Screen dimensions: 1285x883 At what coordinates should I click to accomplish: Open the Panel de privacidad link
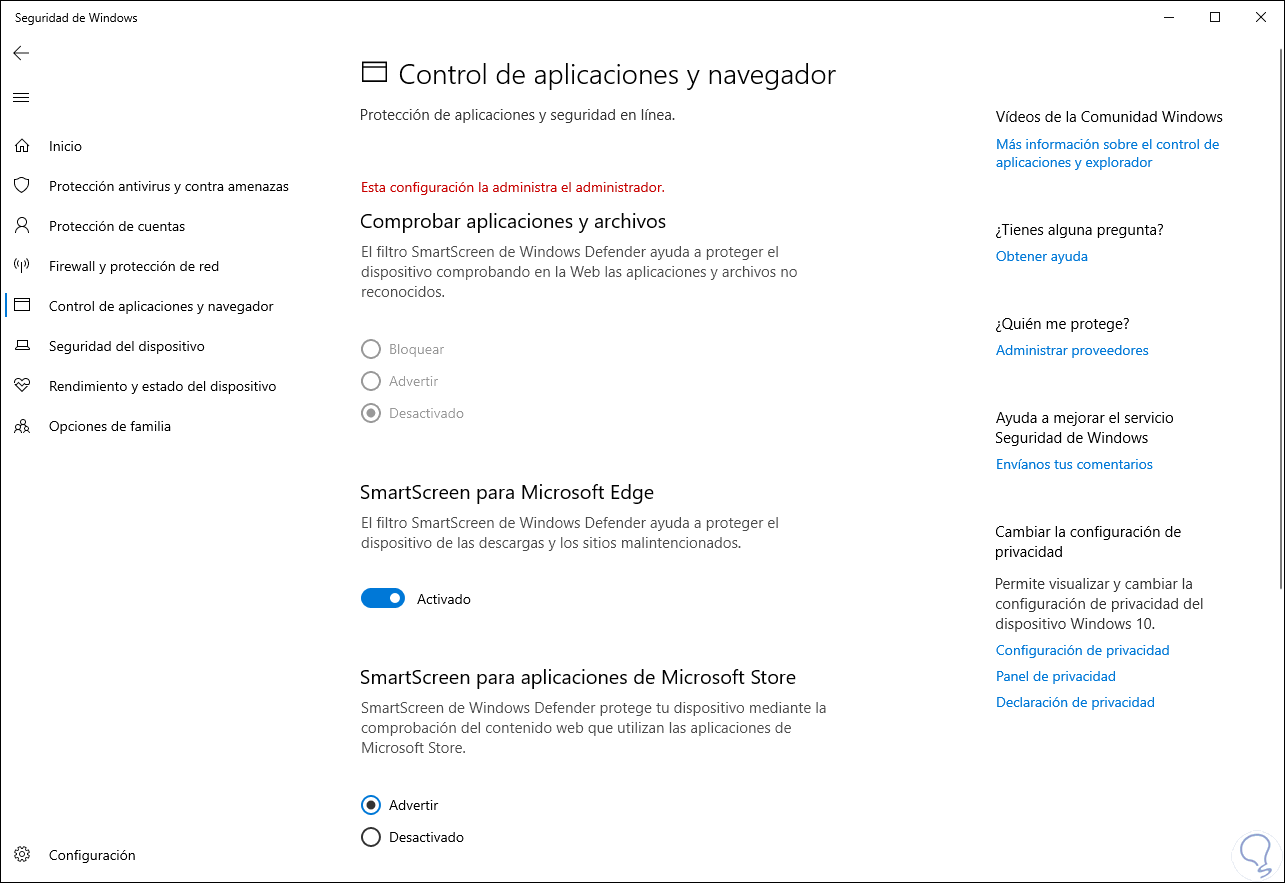[1055, 676]
